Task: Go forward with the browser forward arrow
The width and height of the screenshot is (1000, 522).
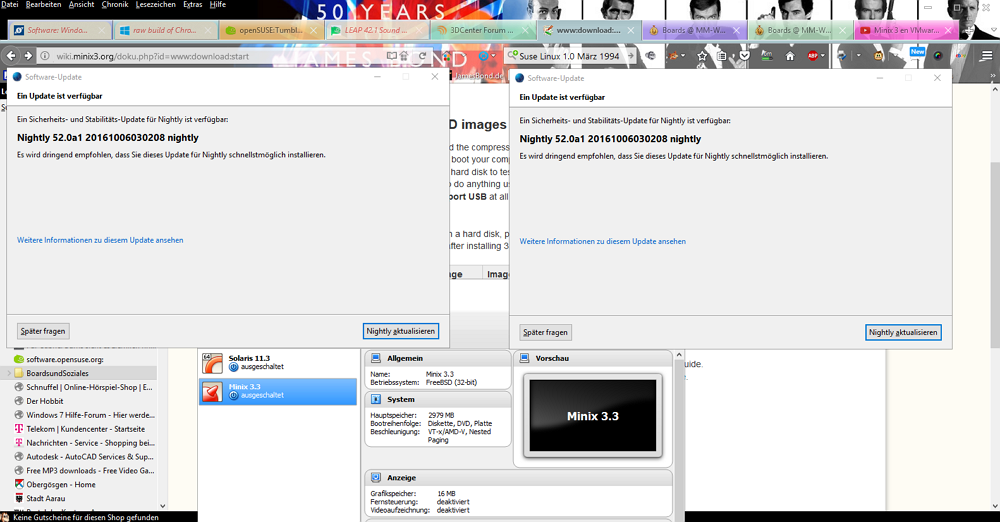Action: 27,56
